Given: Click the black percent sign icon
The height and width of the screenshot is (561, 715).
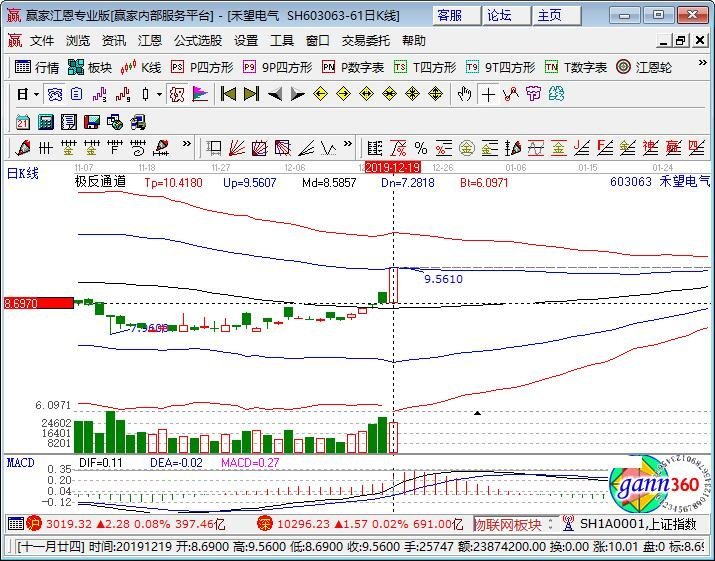Looking at the screenshot, I should click(x=421, y=148).
